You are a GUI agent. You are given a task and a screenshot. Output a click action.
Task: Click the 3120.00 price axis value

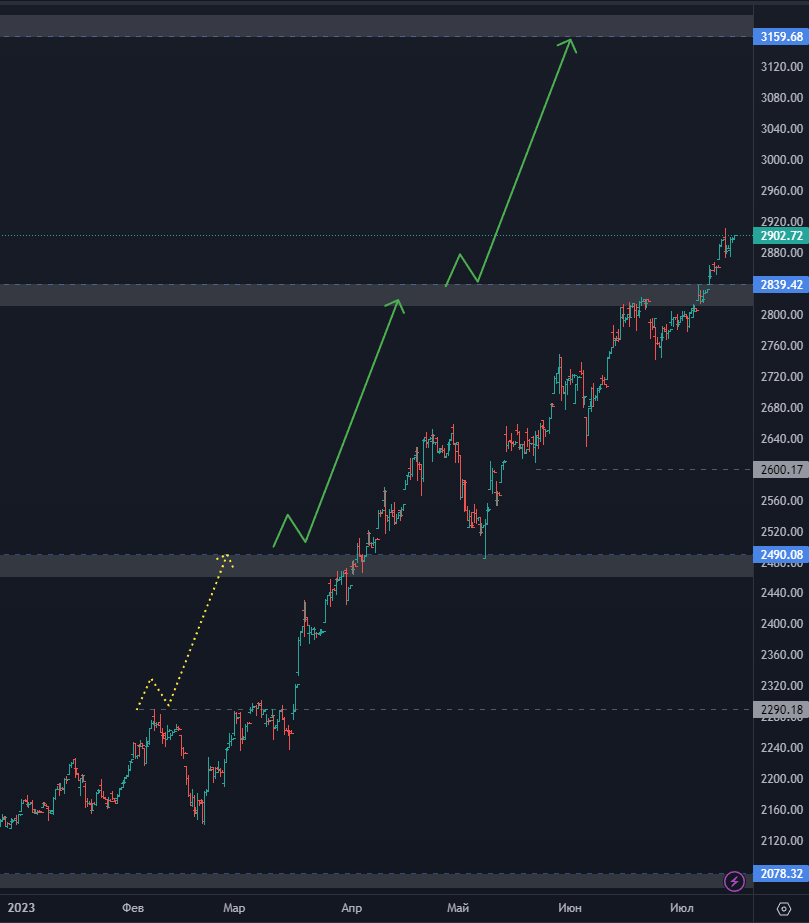(781, 67)
